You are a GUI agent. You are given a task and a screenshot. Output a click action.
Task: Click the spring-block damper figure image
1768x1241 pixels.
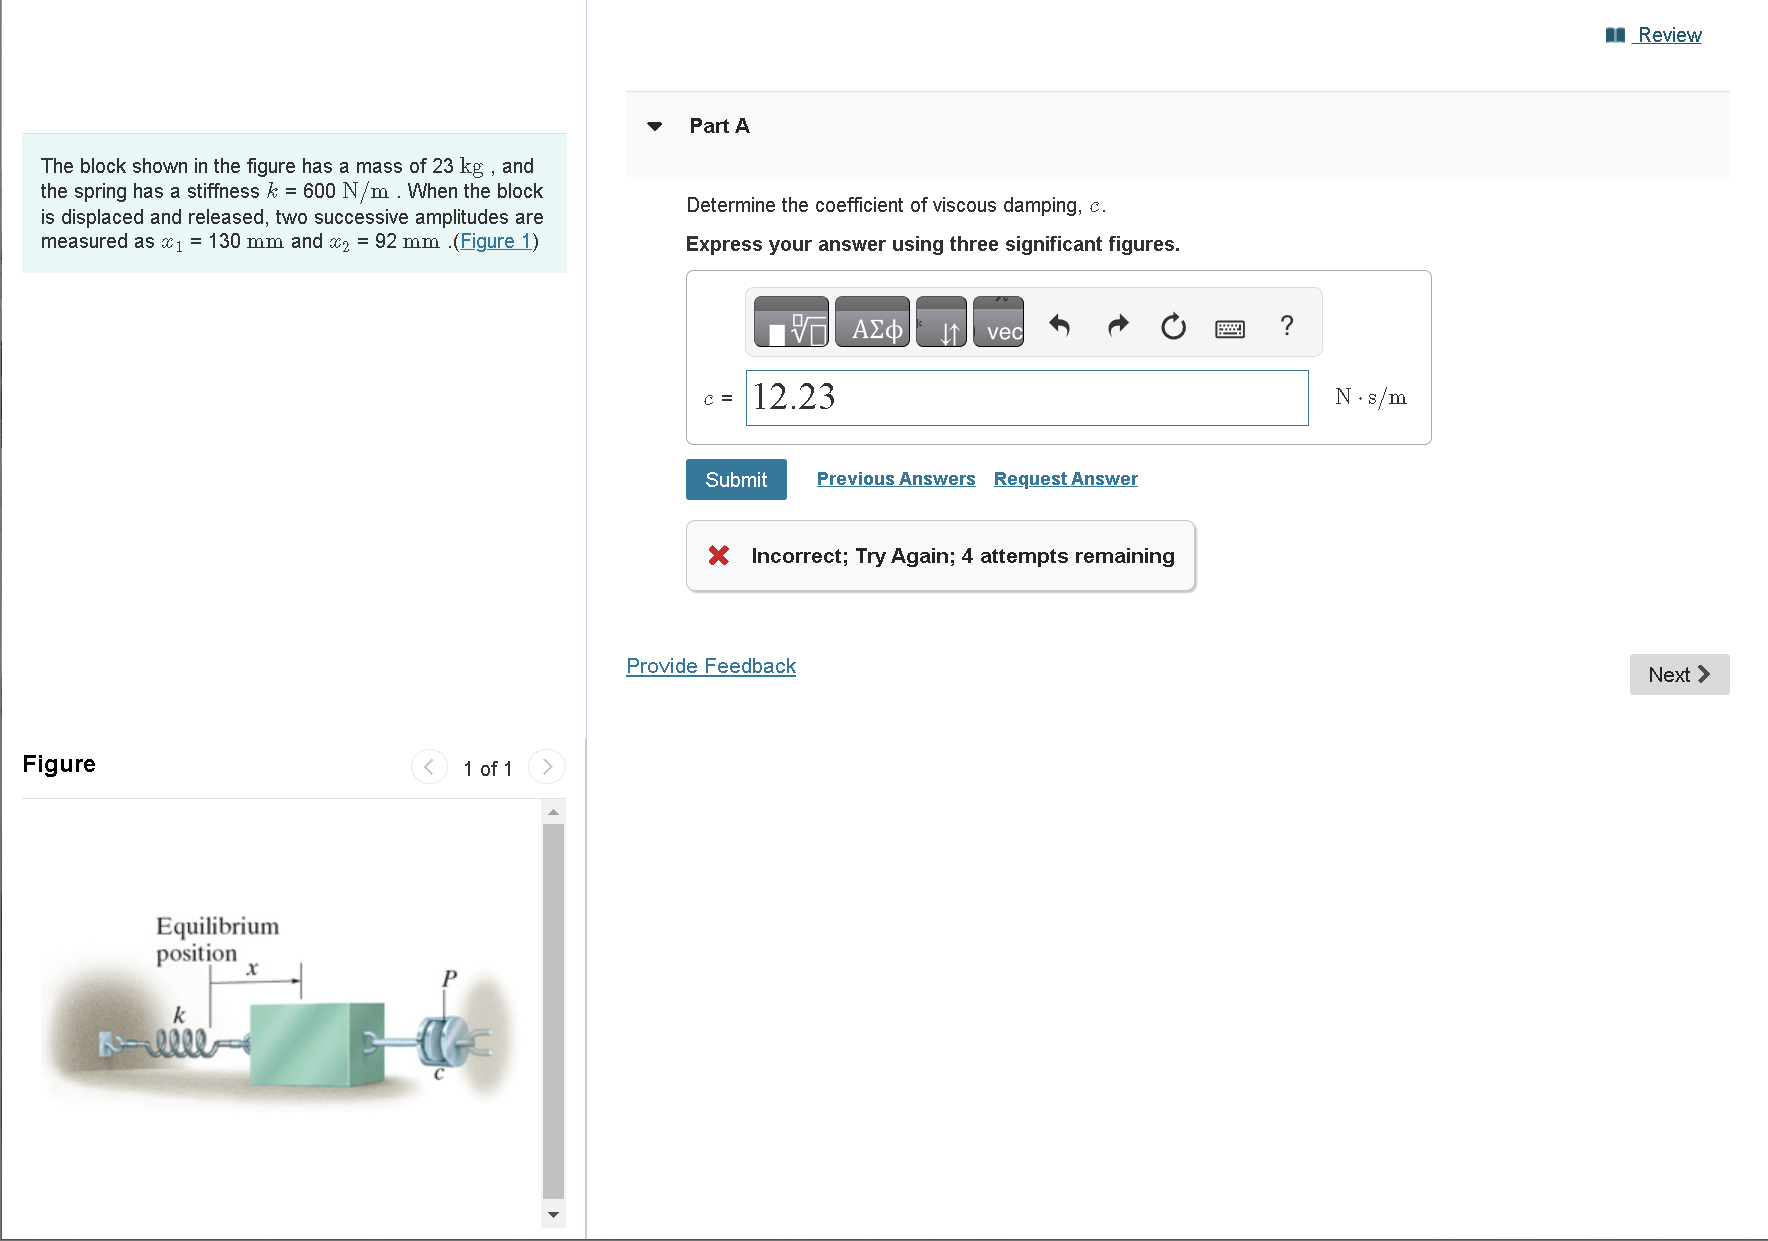point(279,1012)
